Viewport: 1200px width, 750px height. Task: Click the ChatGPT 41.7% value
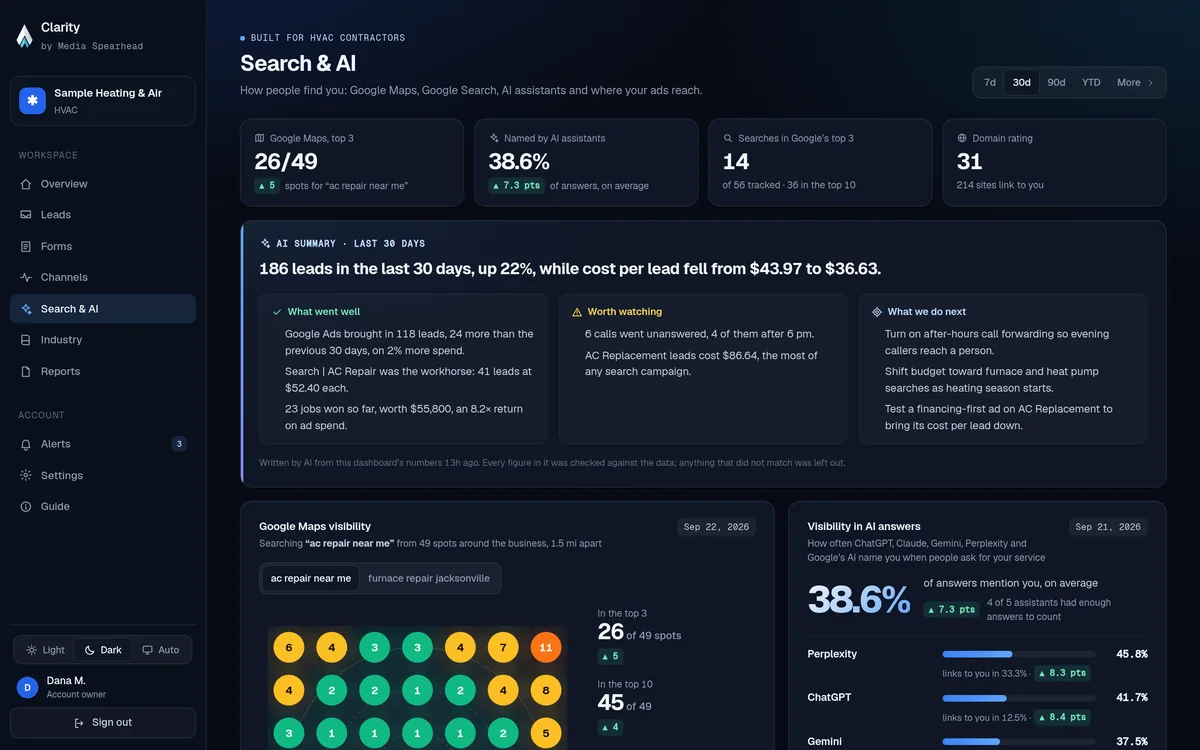pyautogui.click(x=1132, y=698)
